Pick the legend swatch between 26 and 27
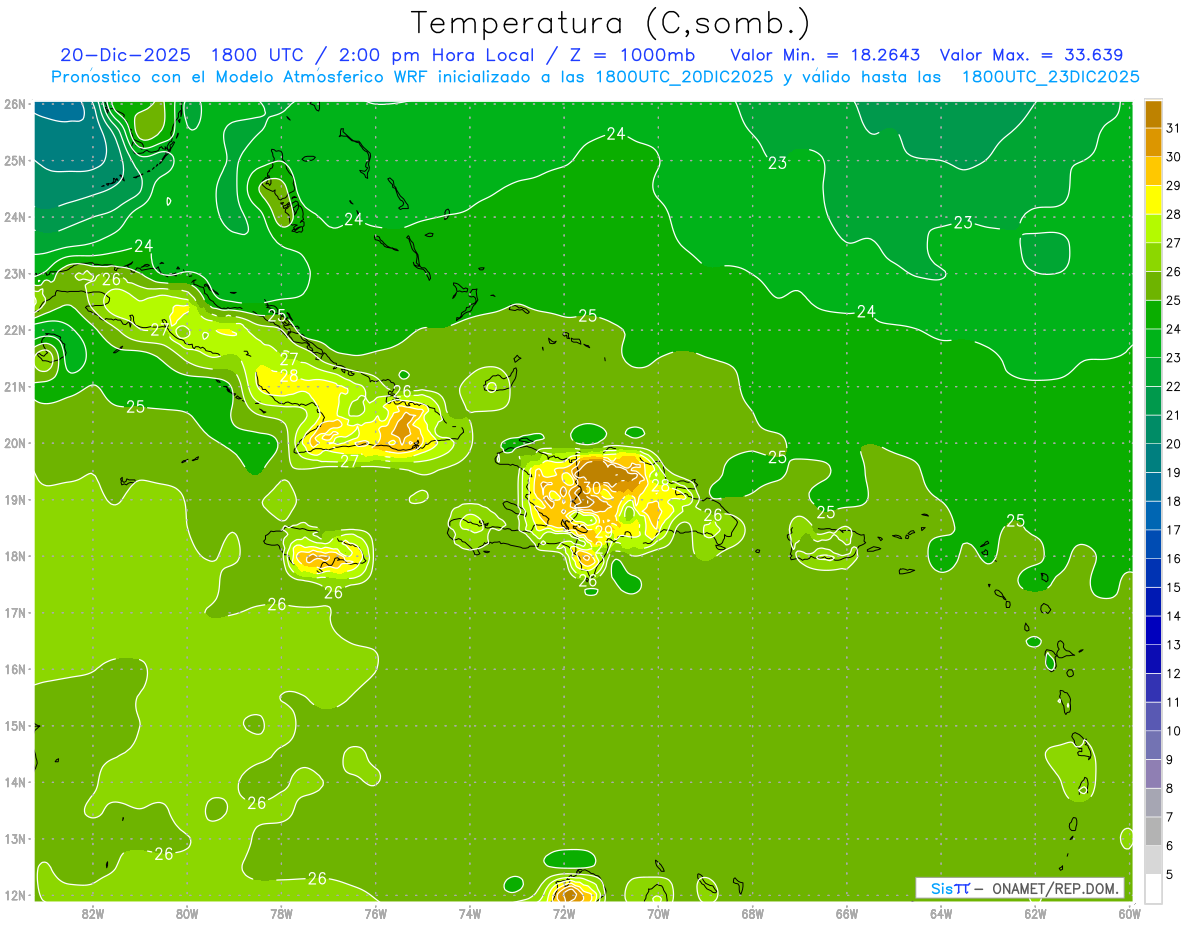The width and height of the screenshot is (1200, 927). coord(1153,257)
